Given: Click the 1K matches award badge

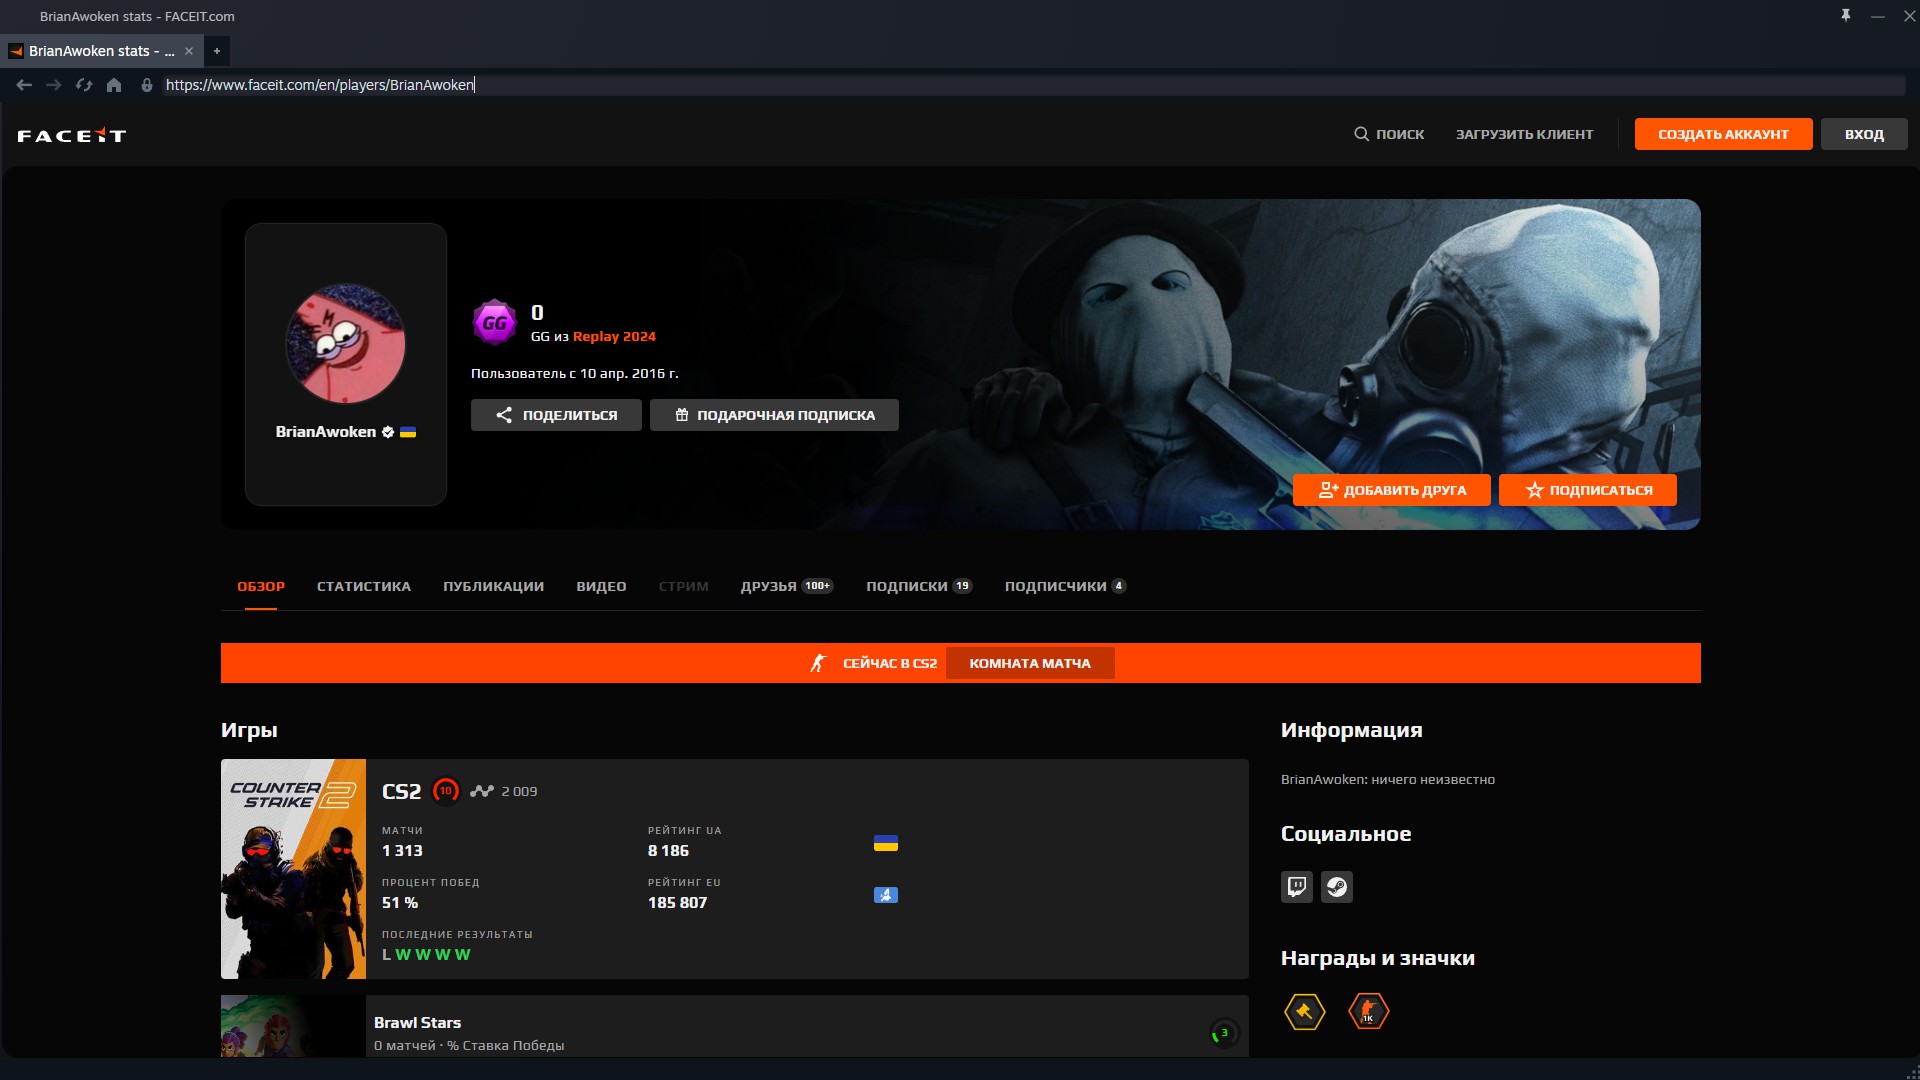Looking at the screenshot, I should coord(1368,1012).
